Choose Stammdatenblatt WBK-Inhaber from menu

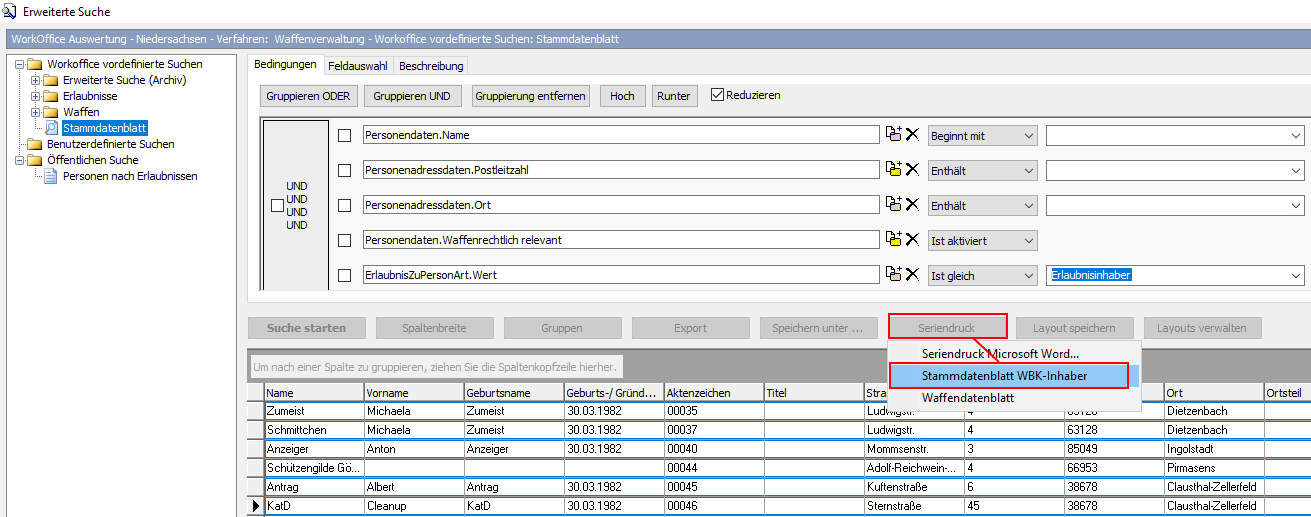pos(1004,375)
